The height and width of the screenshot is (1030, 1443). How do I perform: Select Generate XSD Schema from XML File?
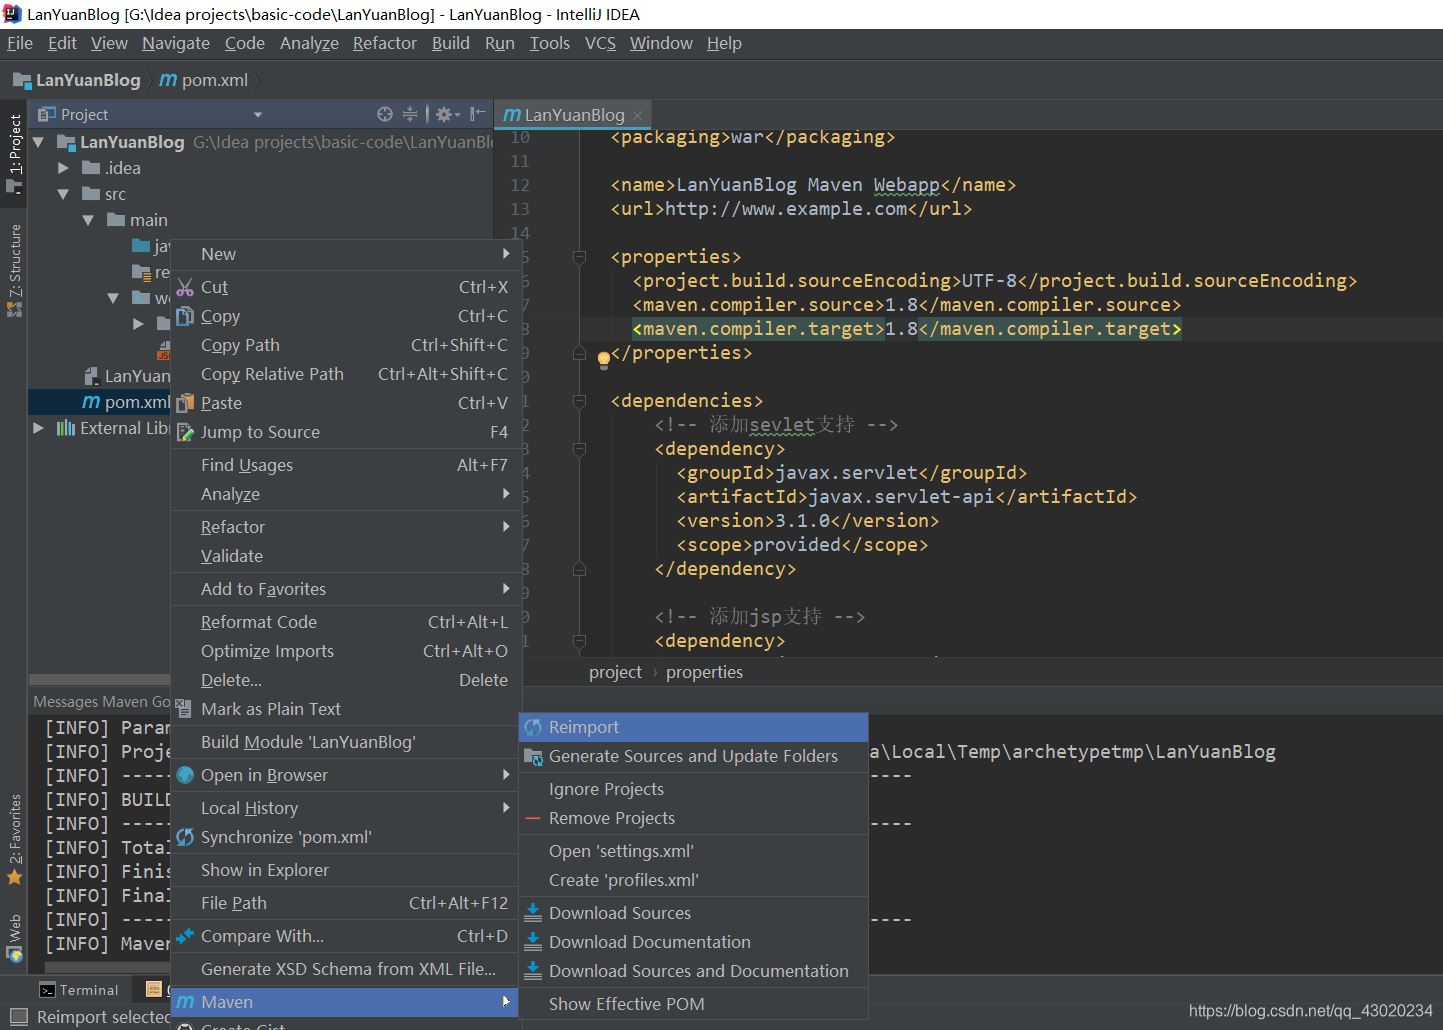pos(346,969)
